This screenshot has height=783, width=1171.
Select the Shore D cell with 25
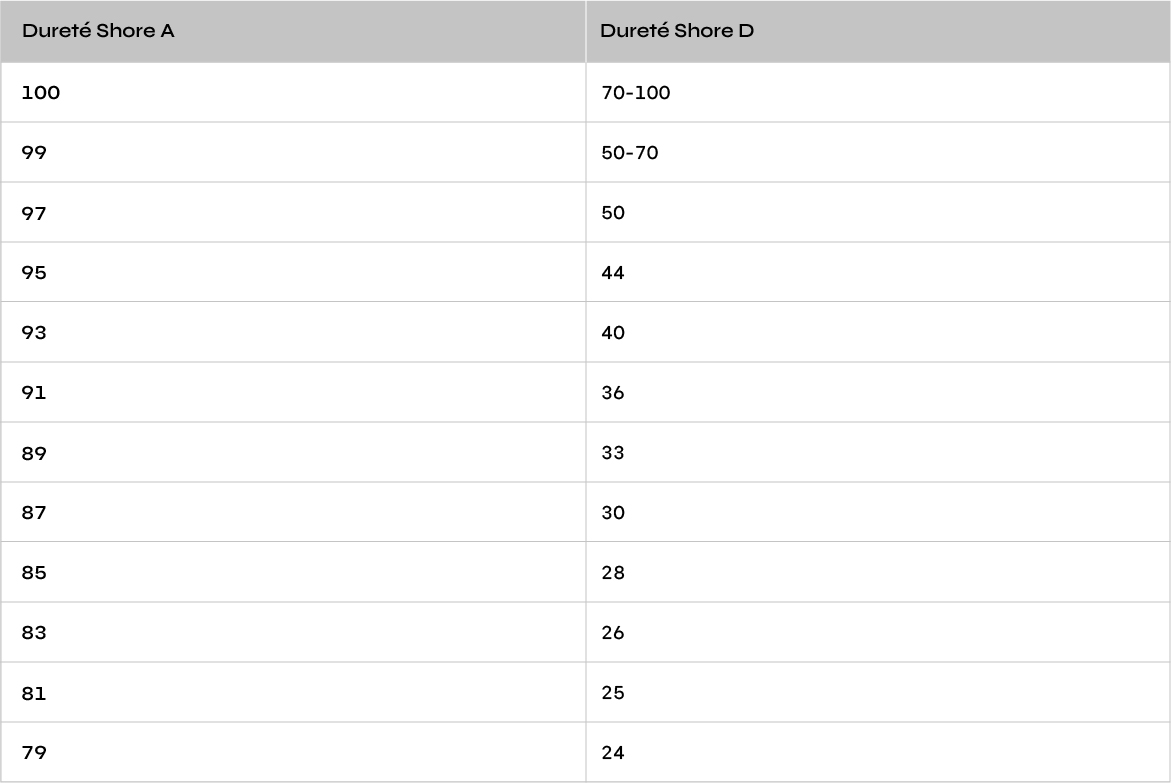[878, 692]
